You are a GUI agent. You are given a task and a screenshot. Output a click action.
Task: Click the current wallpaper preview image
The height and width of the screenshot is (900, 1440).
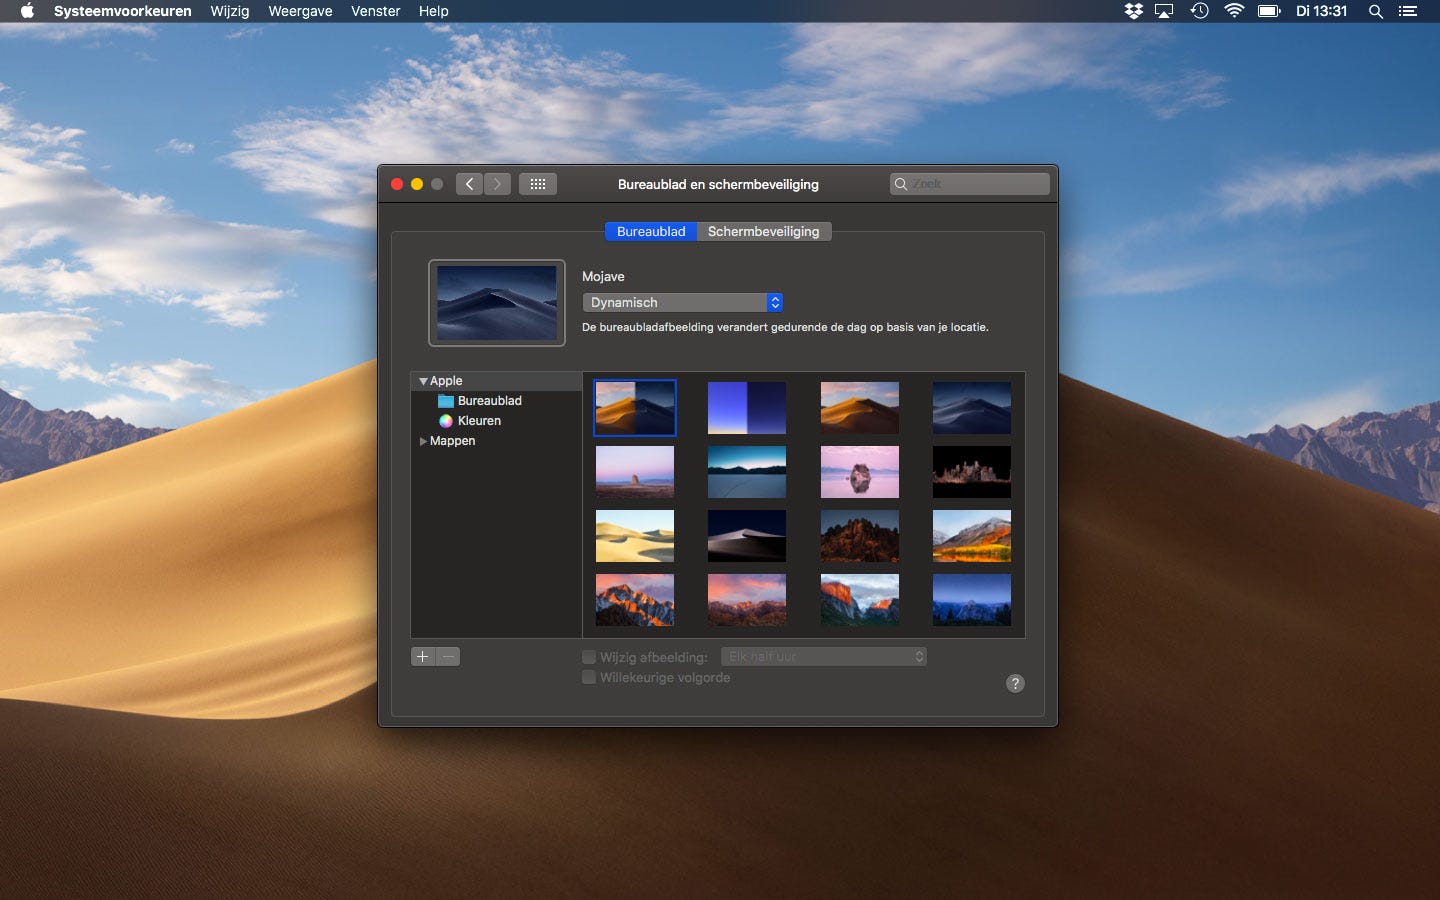pos(497,303)
